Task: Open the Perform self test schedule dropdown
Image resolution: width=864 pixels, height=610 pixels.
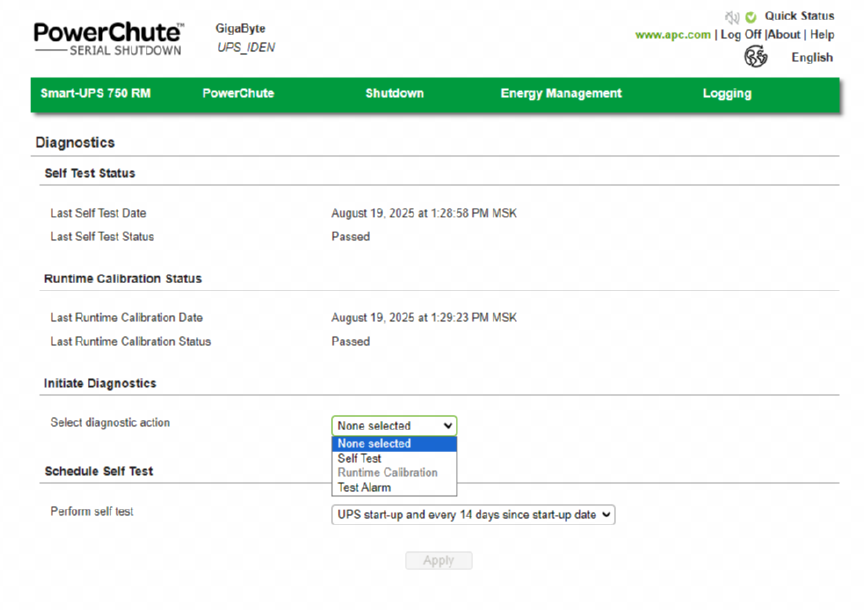Action: pos(473,515)
